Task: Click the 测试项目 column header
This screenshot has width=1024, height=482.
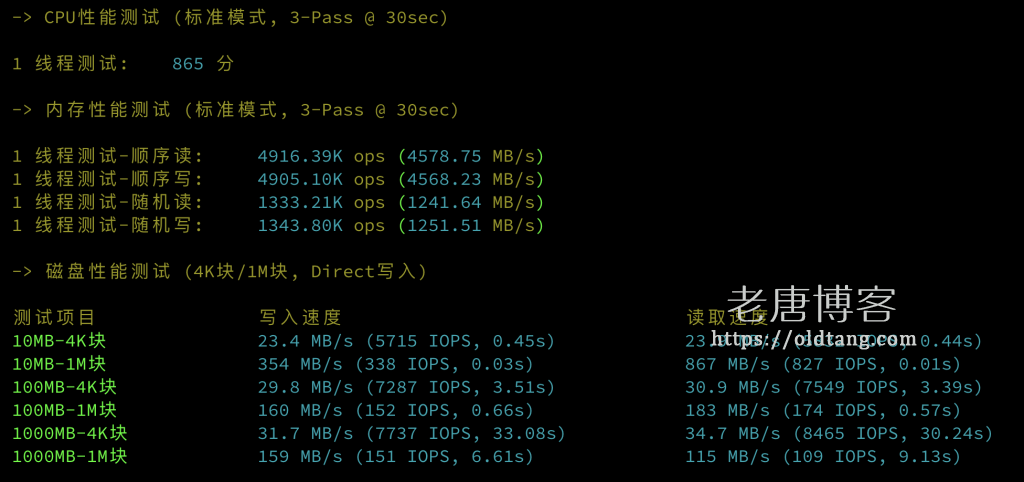Action: click(54, 317)
